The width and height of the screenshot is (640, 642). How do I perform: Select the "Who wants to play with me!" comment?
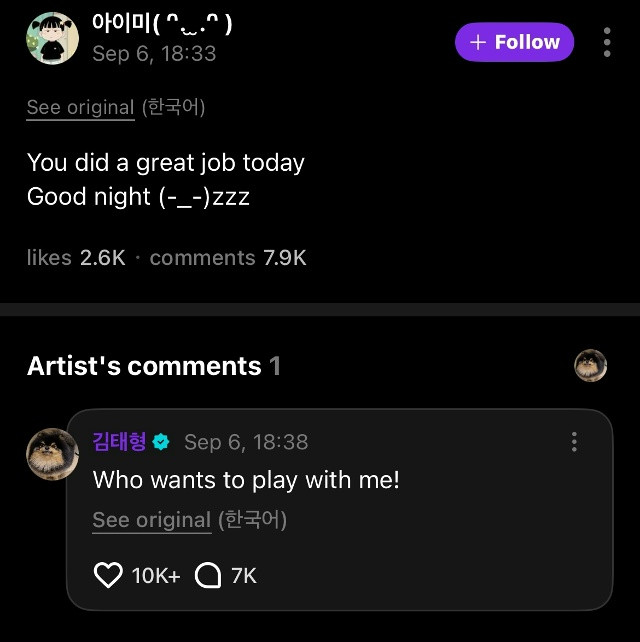point(246,480)
